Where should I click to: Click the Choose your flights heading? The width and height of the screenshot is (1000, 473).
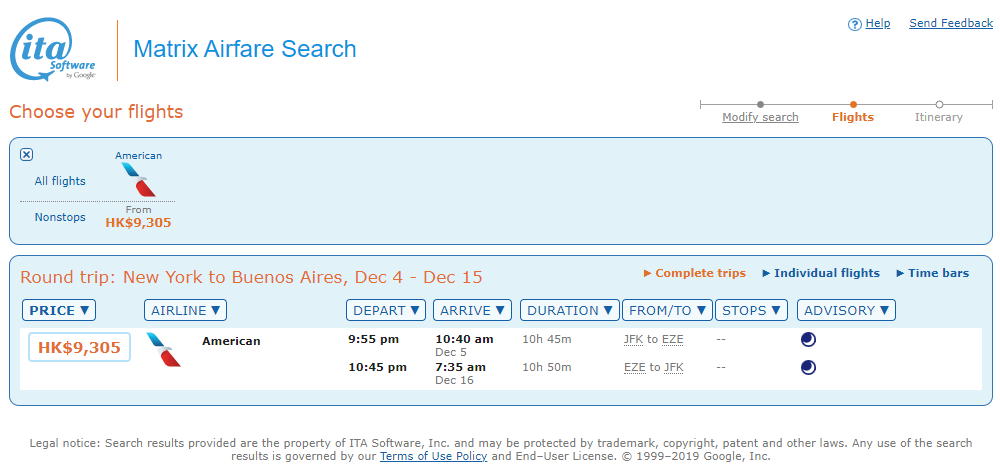pos(96,112)
